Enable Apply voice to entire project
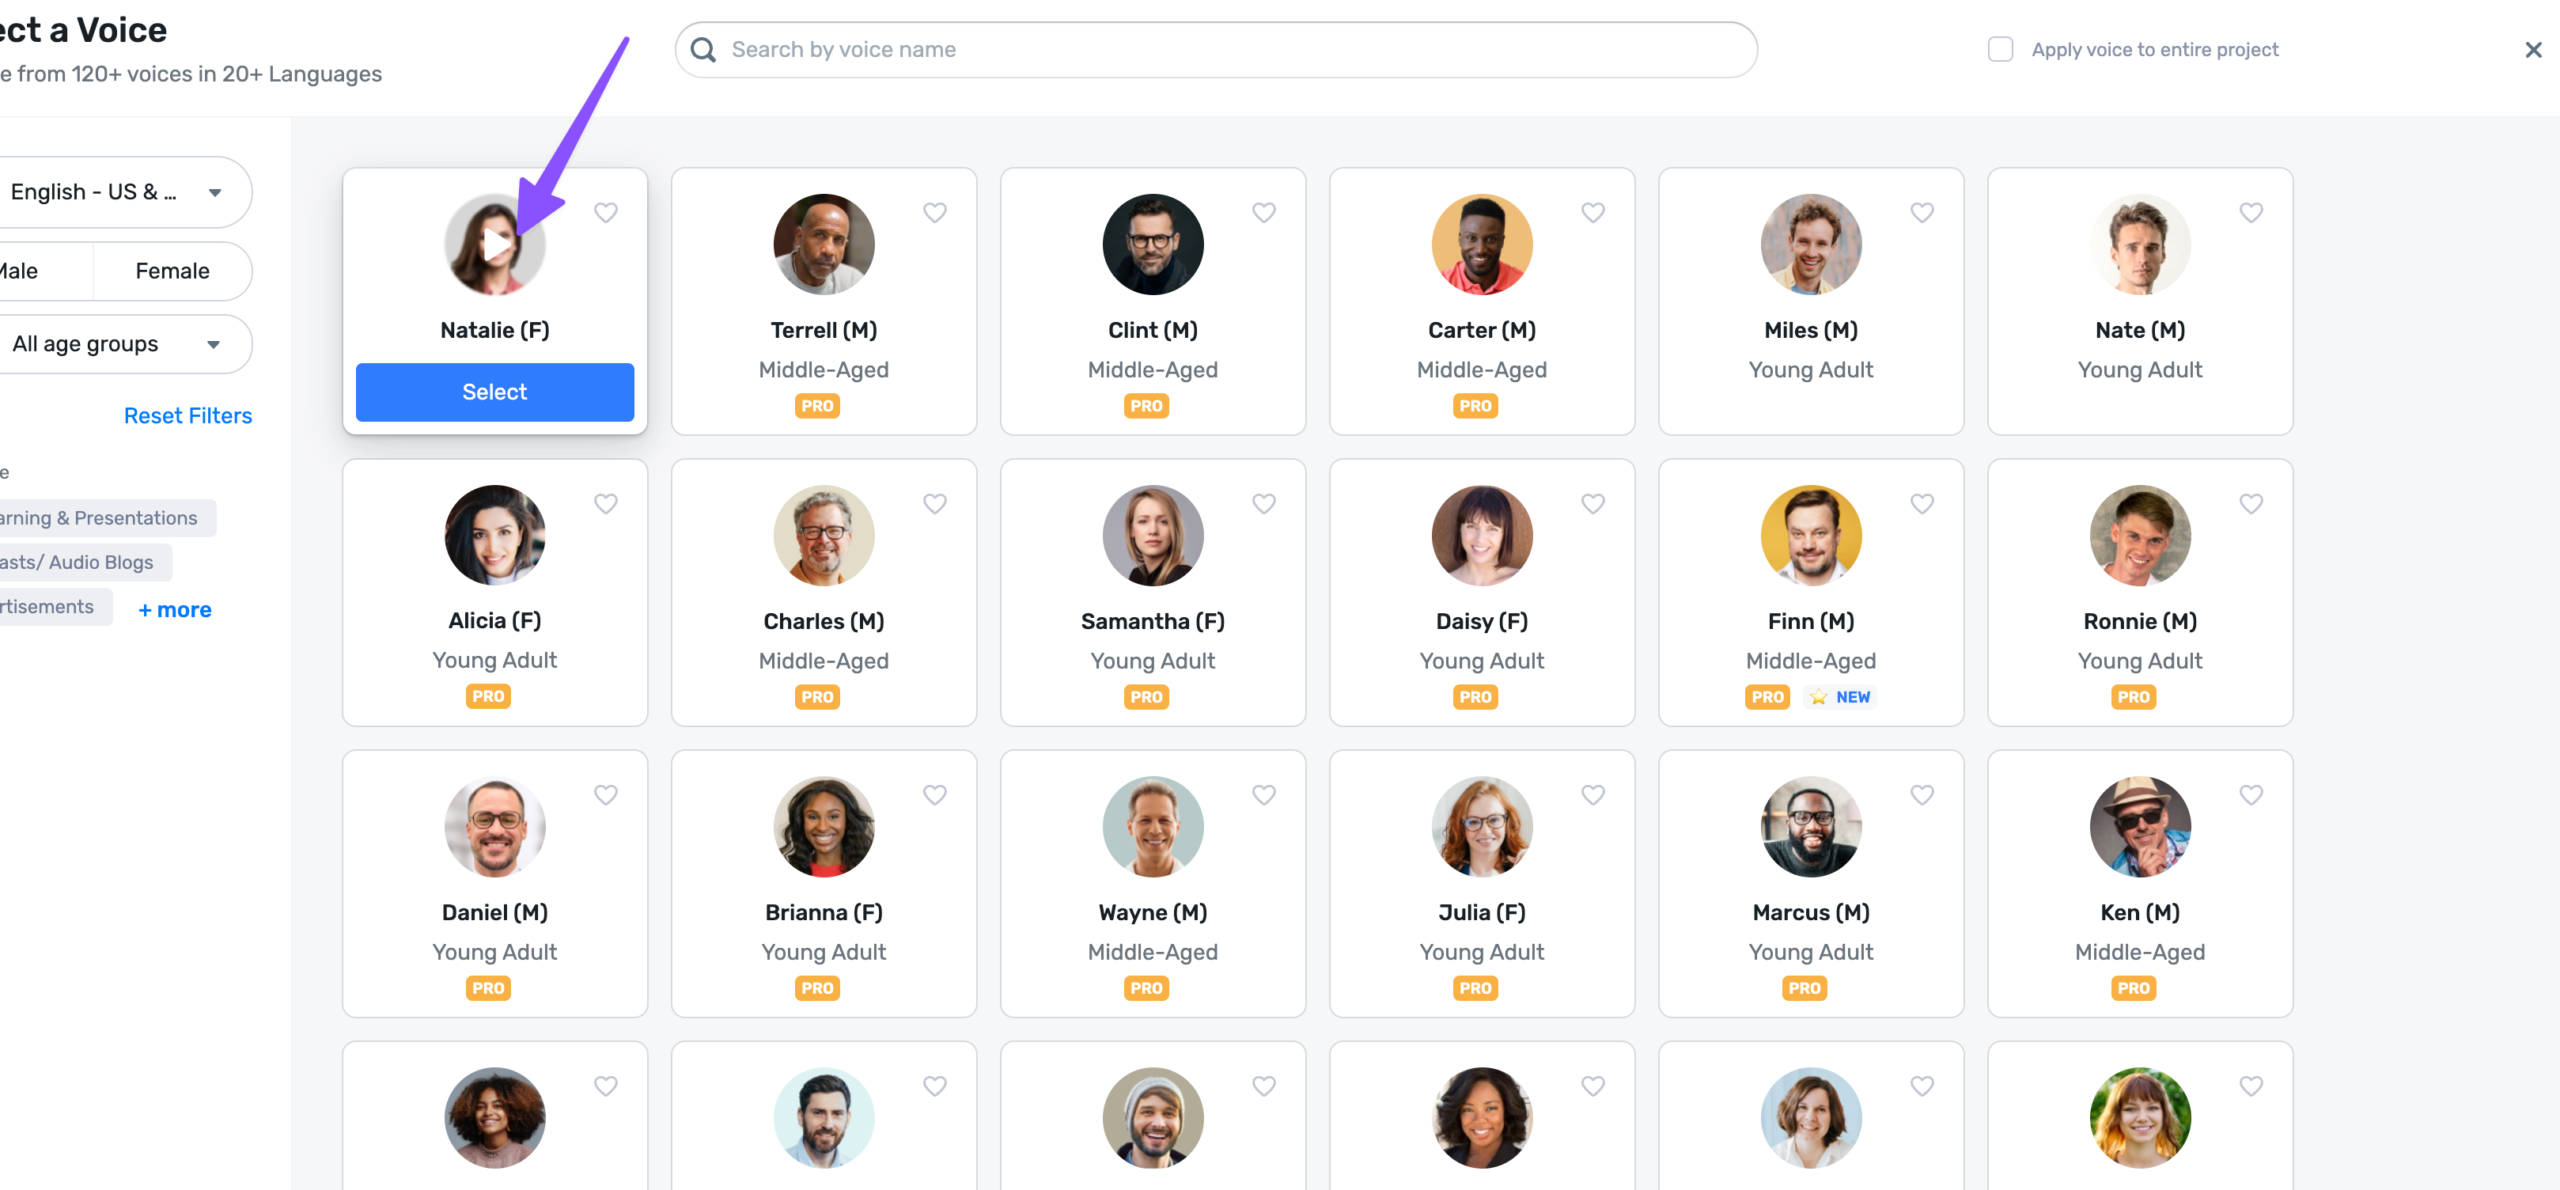The height and width of the screenshot is (1190, 2560). (x=2000, y=50)
